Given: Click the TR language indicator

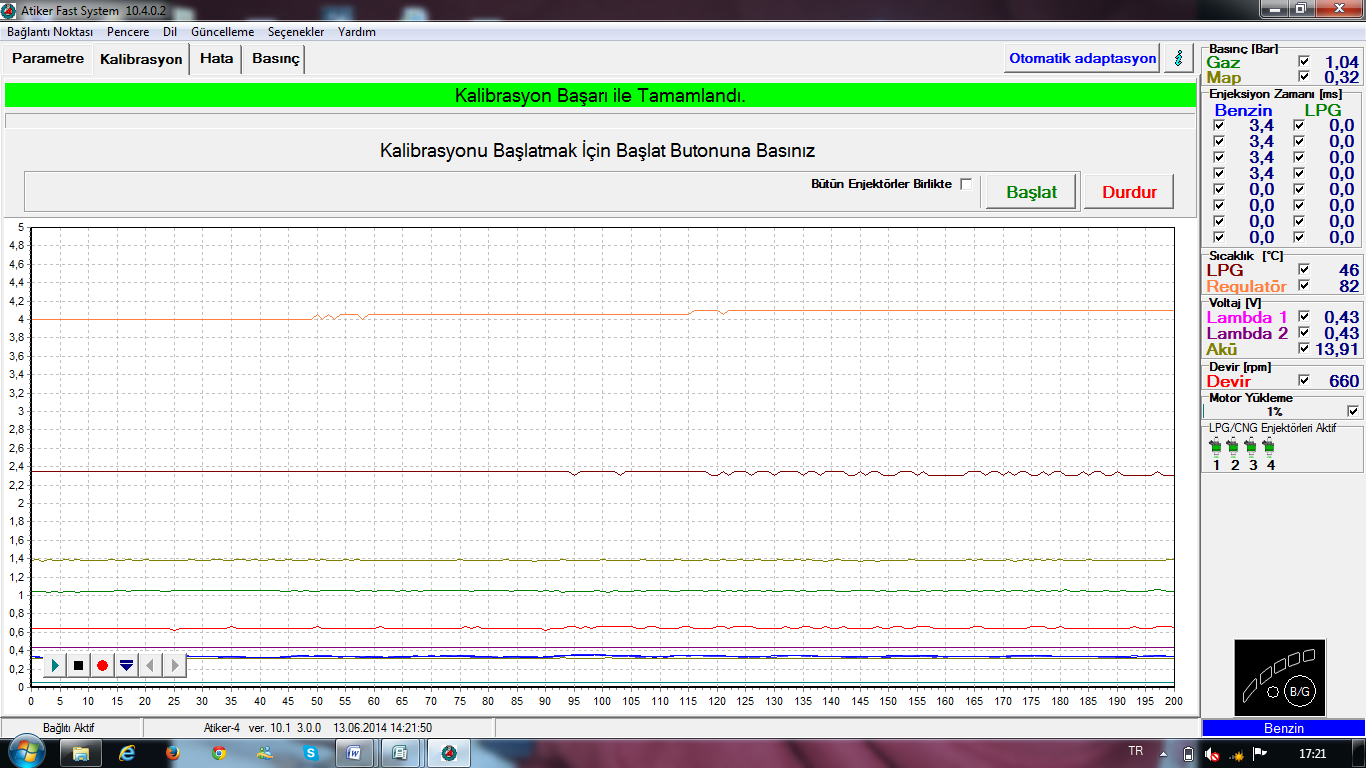Looking at the screenshot, I should (x=1135, y=750).
